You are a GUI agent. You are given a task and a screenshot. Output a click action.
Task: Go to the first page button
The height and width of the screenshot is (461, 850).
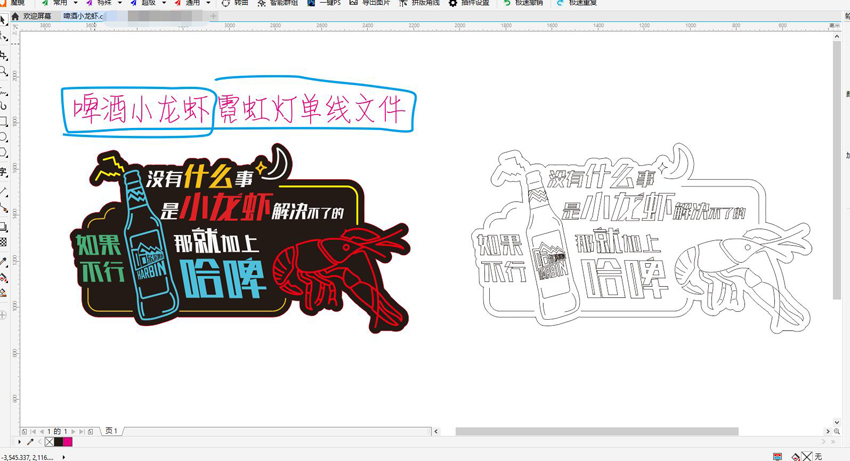pyautogui.click(x=33, y=432)
